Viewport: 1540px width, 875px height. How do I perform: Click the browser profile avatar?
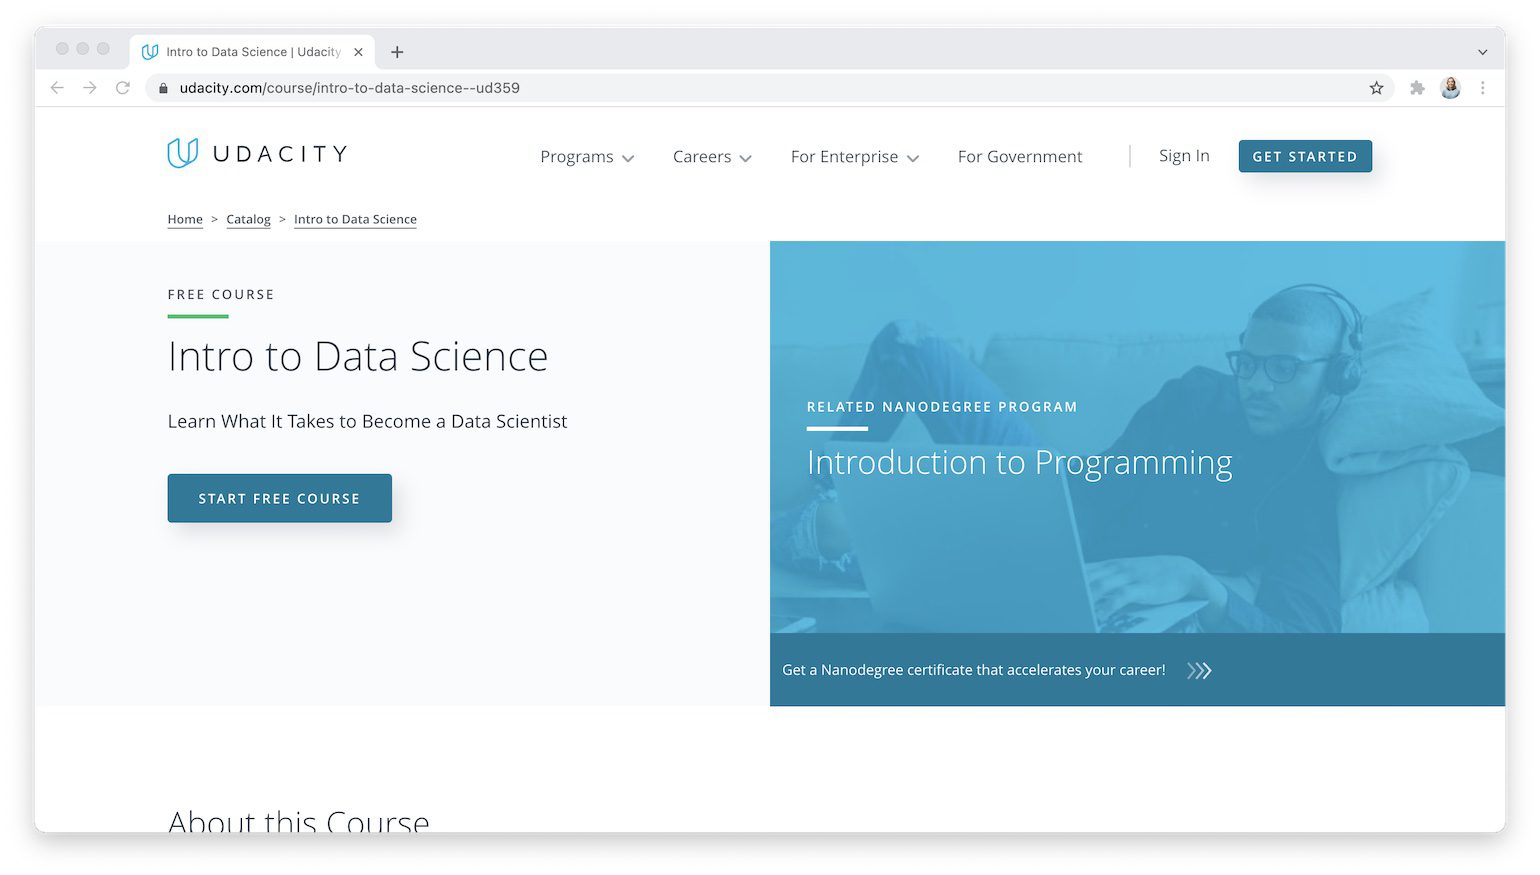1450,88
